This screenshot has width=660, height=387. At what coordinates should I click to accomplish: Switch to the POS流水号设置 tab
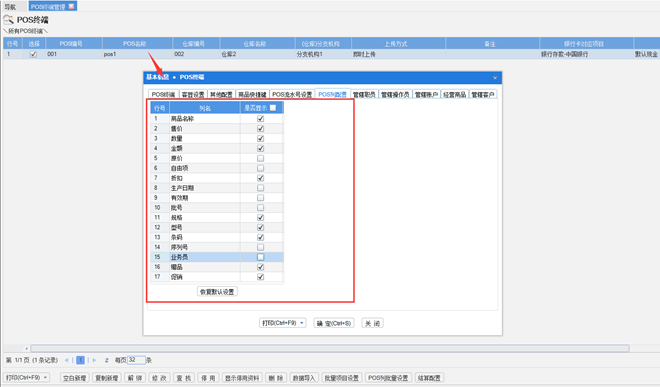[292, 95]
